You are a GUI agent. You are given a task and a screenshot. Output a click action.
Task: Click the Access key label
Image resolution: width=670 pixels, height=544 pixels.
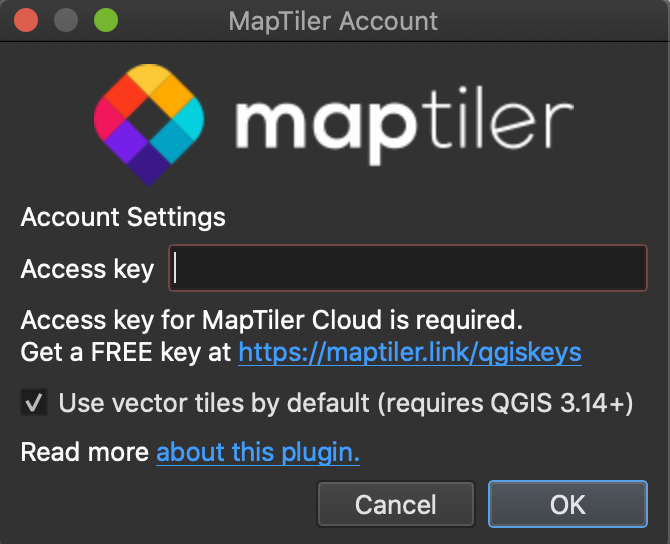[x=87, y=269]
